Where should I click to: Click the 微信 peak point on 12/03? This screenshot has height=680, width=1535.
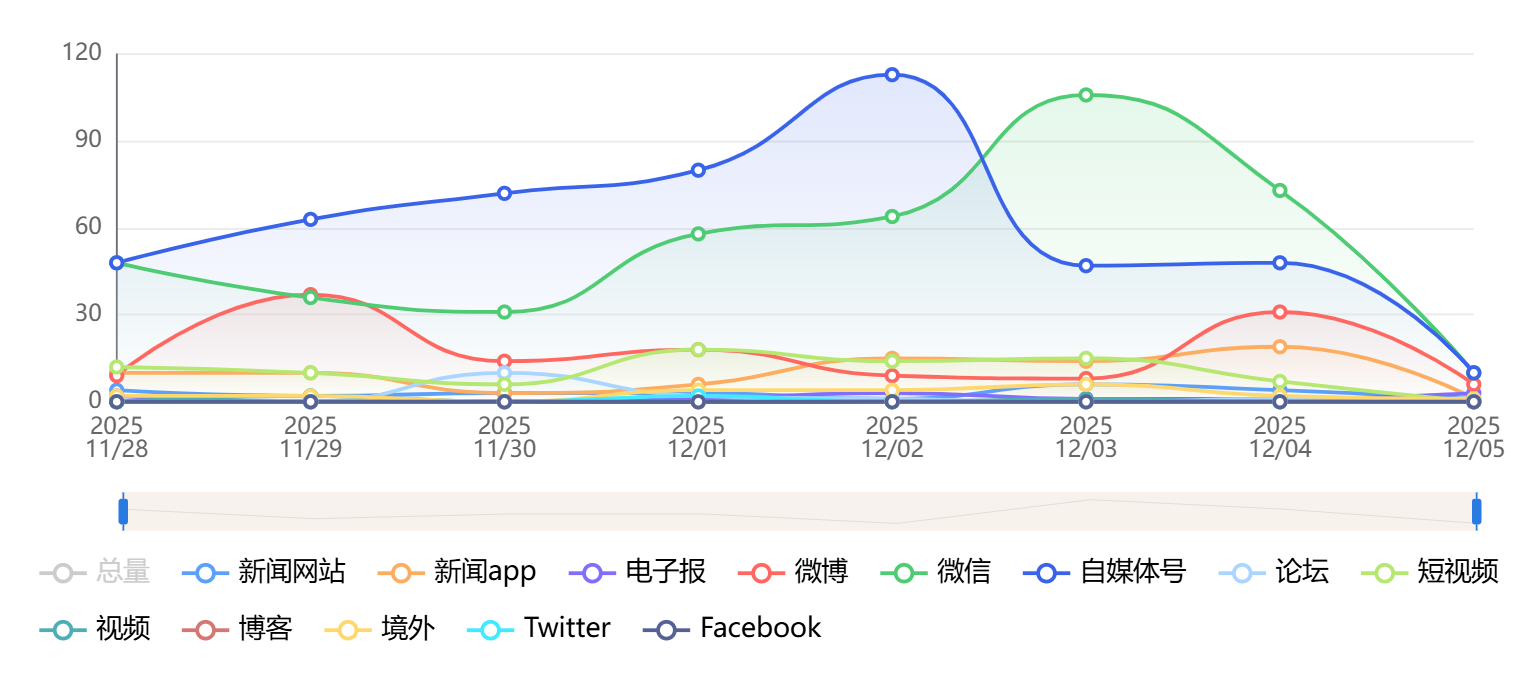tap(1086, 95)
